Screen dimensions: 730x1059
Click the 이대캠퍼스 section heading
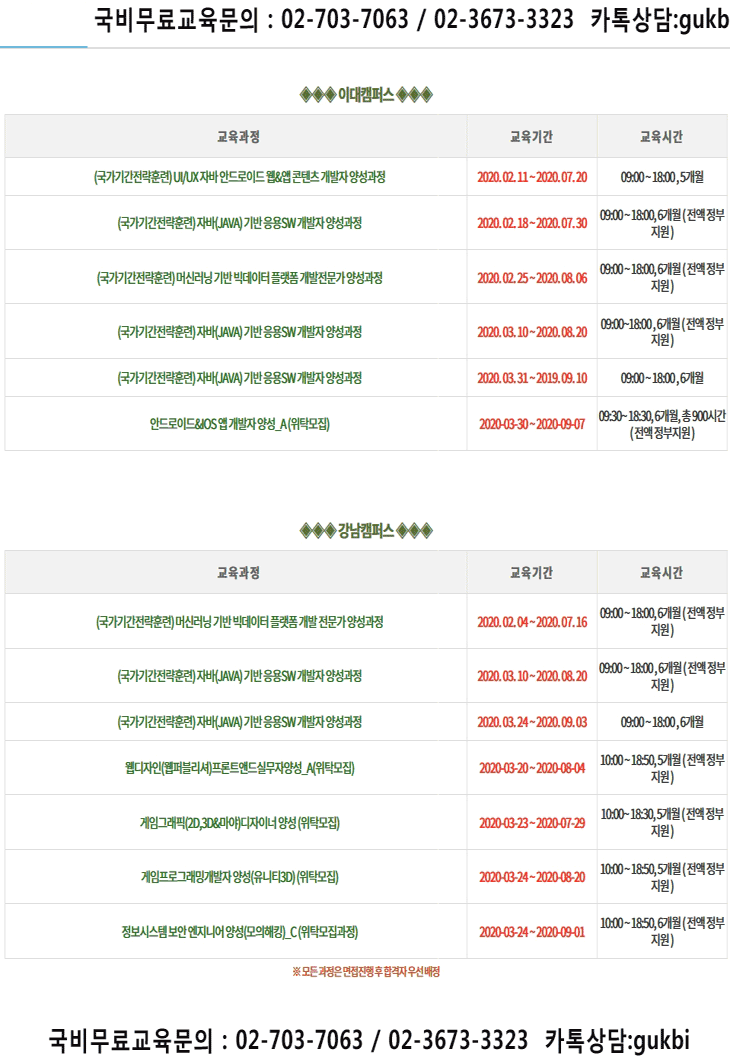pos(365,95)
